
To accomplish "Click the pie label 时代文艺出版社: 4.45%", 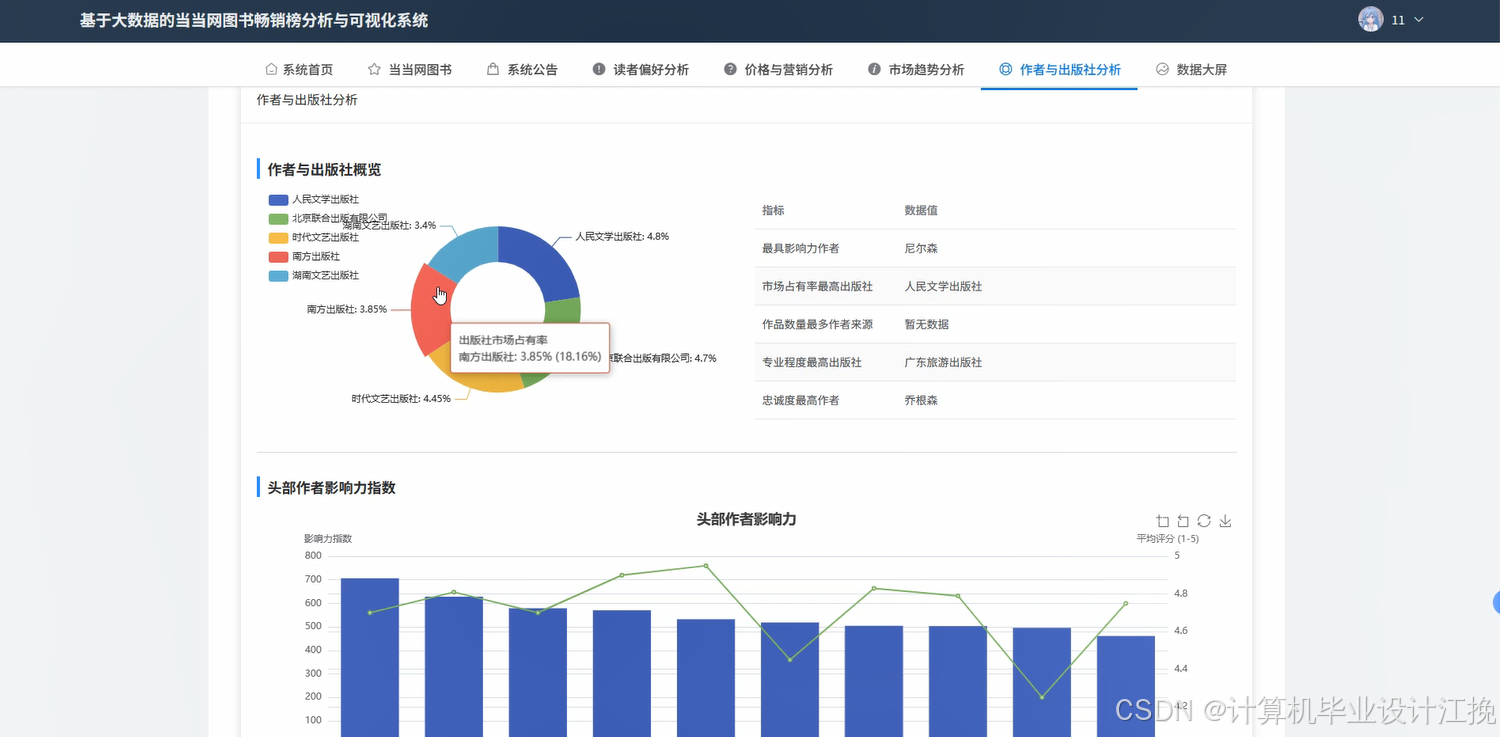I will coord(401,398).
